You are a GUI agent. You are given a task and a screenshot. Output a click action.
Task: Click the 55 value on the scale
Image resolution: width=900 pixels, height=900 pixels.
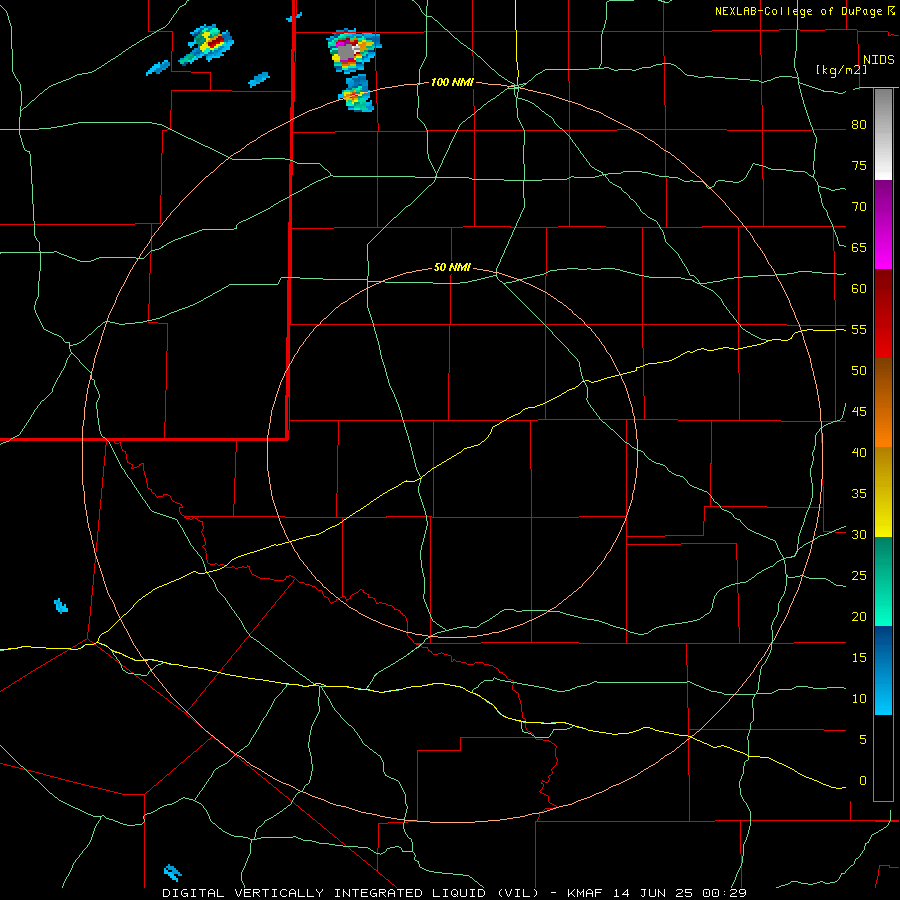click(859, 329)
